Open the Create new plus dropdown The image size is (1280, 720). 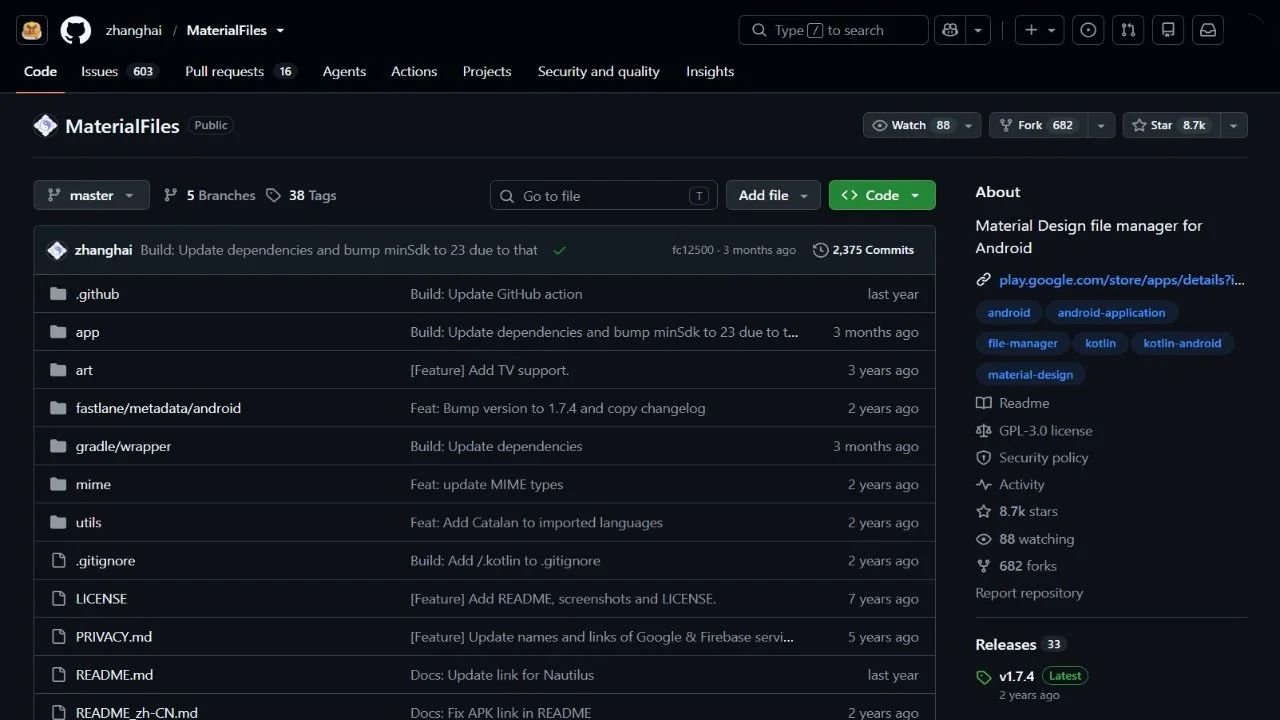pos(1040,30)
